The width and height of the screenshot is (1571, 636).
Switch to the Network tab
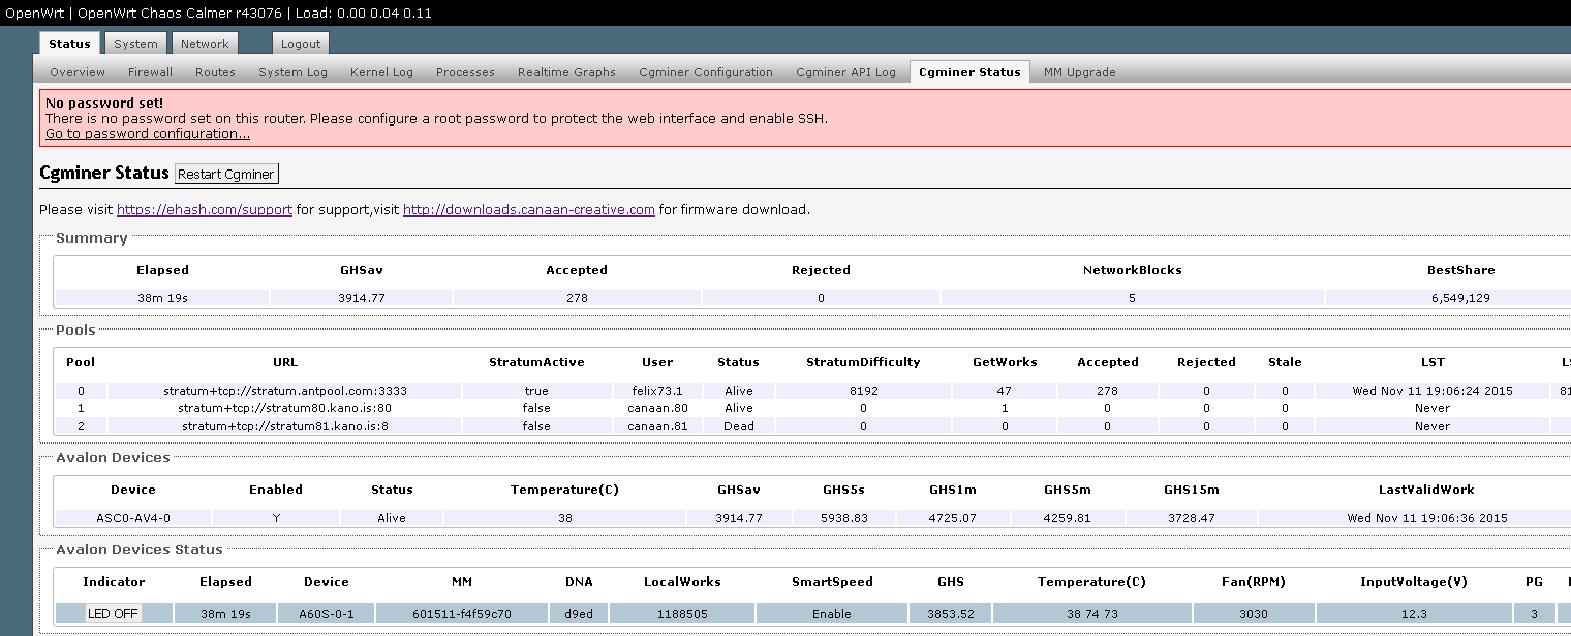[x=204, y=44]
